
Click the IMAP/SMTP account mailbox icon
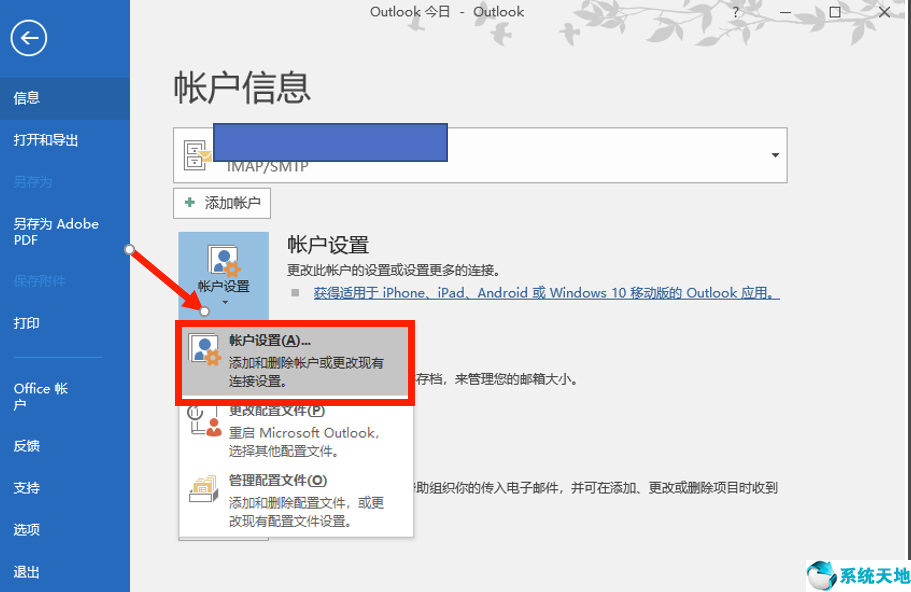point(196,155)
